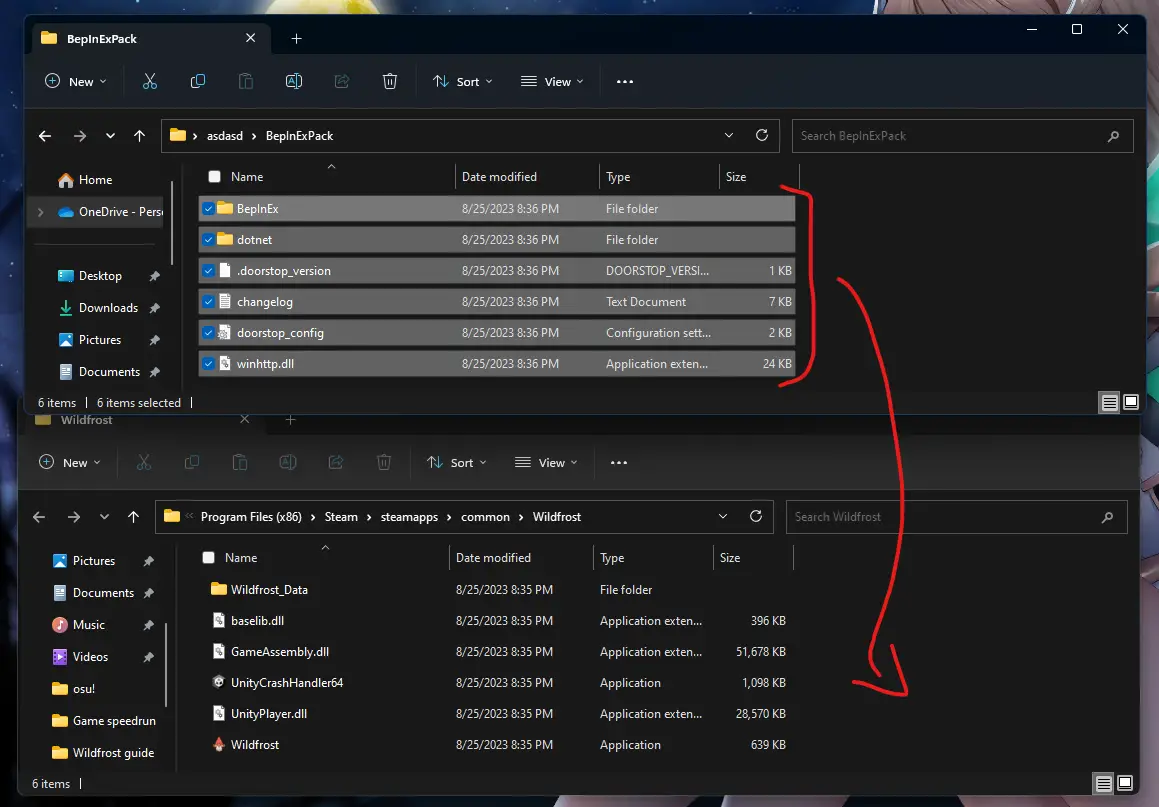The width and height of the screenshot is (1159, 807).
Task: Open Sort dropdown in Wildfrost window
Action: [x=457, y=463]
